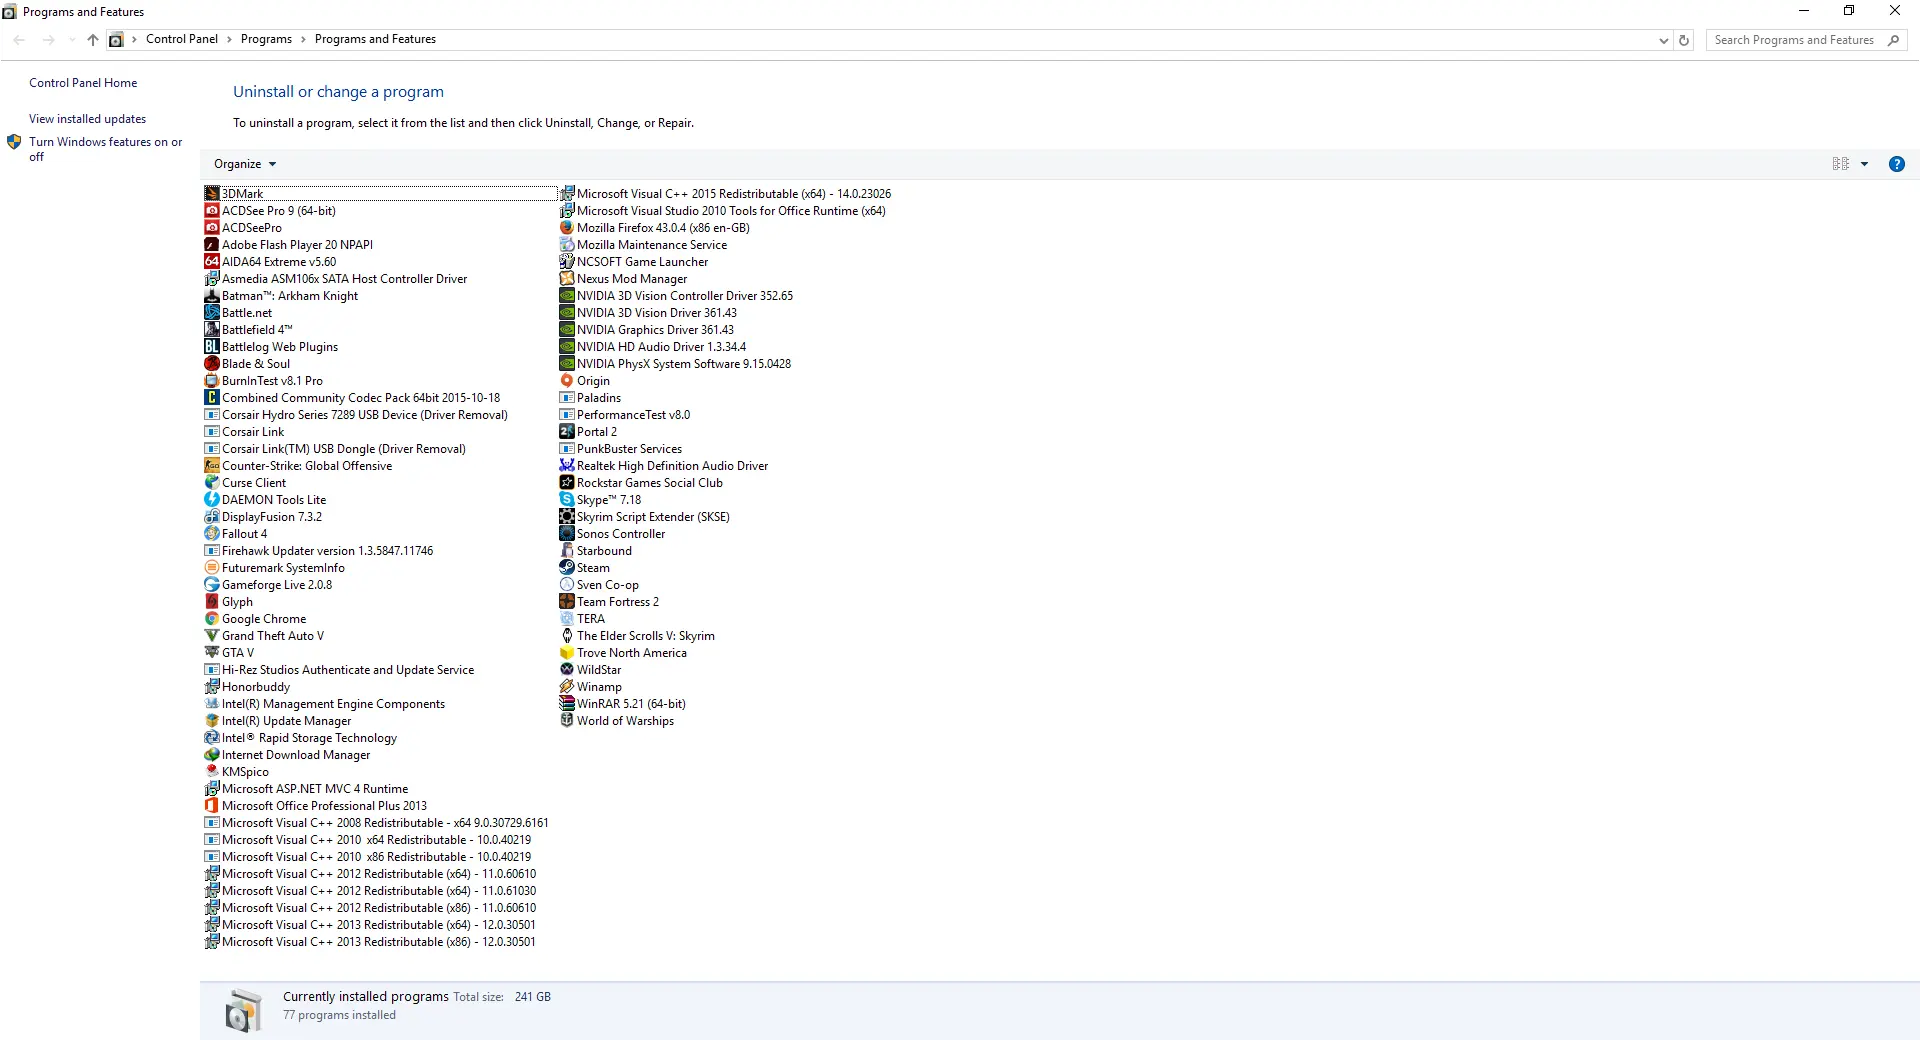
Task: Click the Team Fortress 2 icon
Action: (x=567, y=602)
